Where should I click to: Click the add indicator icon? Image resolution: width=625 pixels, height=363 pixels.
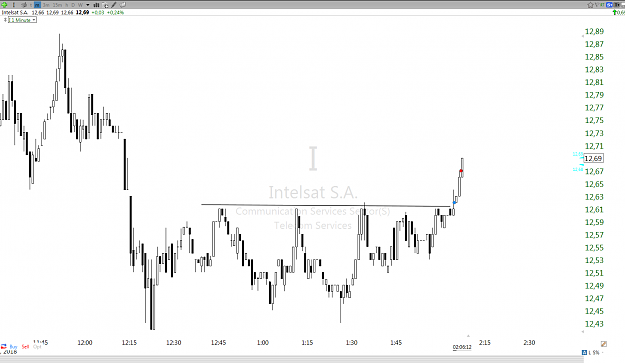pos(105,5)
